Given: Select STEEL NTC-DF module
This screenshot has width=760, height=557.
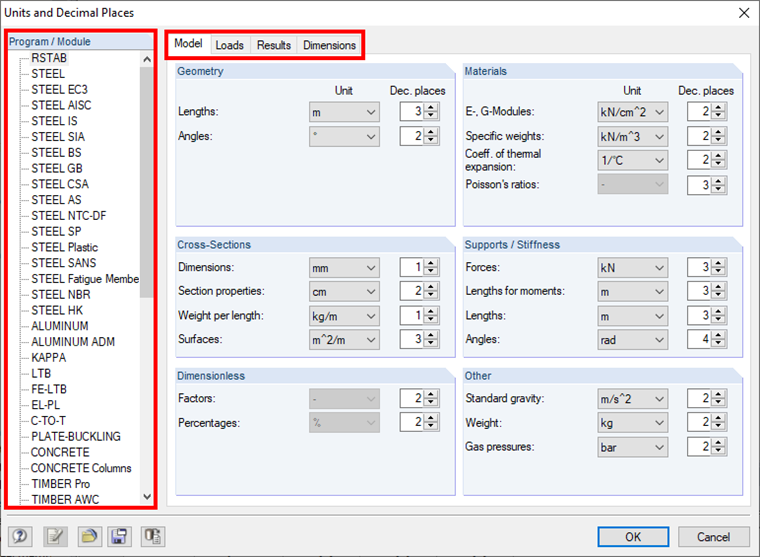Looking at the screenshot, I should click(69, 216).
